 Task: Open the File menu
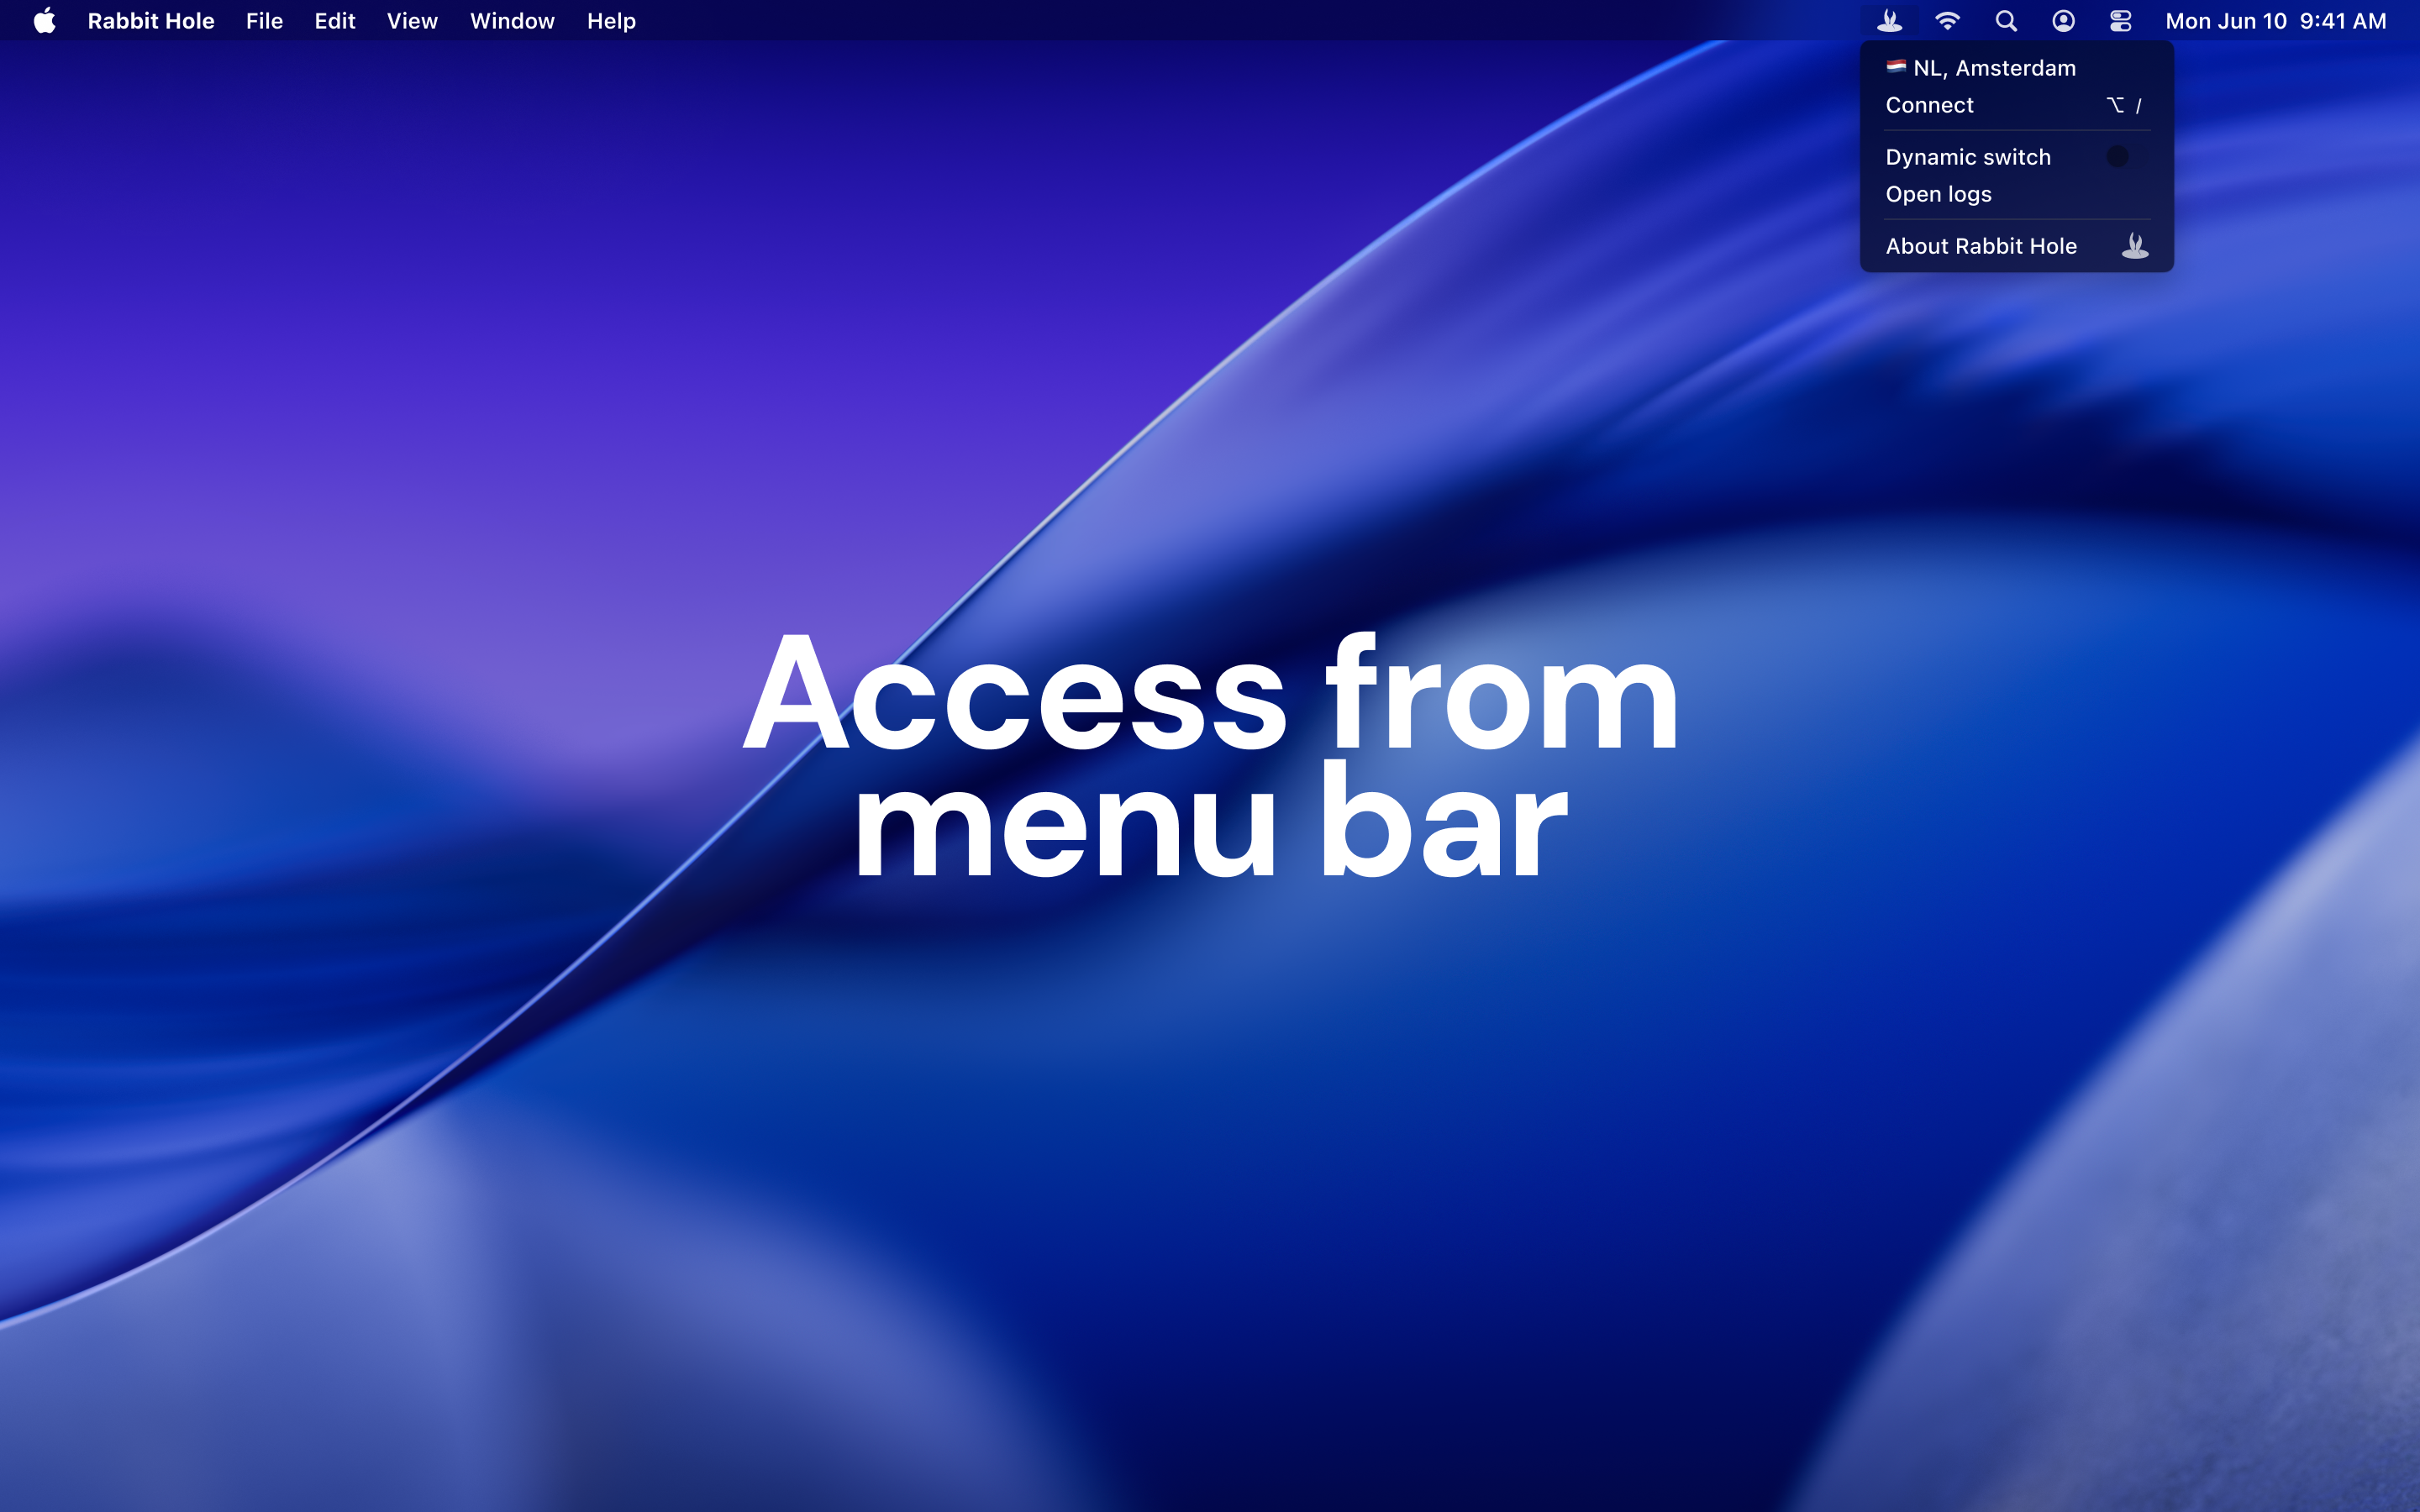pyautogui.click(x=264, y=20)
